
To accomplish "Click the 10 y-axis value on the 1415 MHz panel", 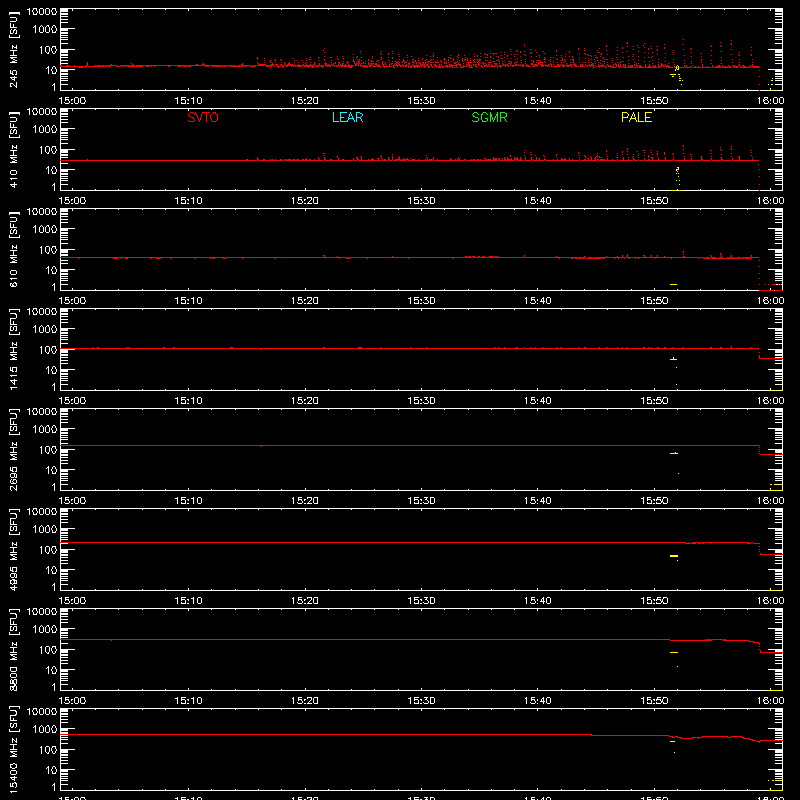I will click(x=51, y=370).
